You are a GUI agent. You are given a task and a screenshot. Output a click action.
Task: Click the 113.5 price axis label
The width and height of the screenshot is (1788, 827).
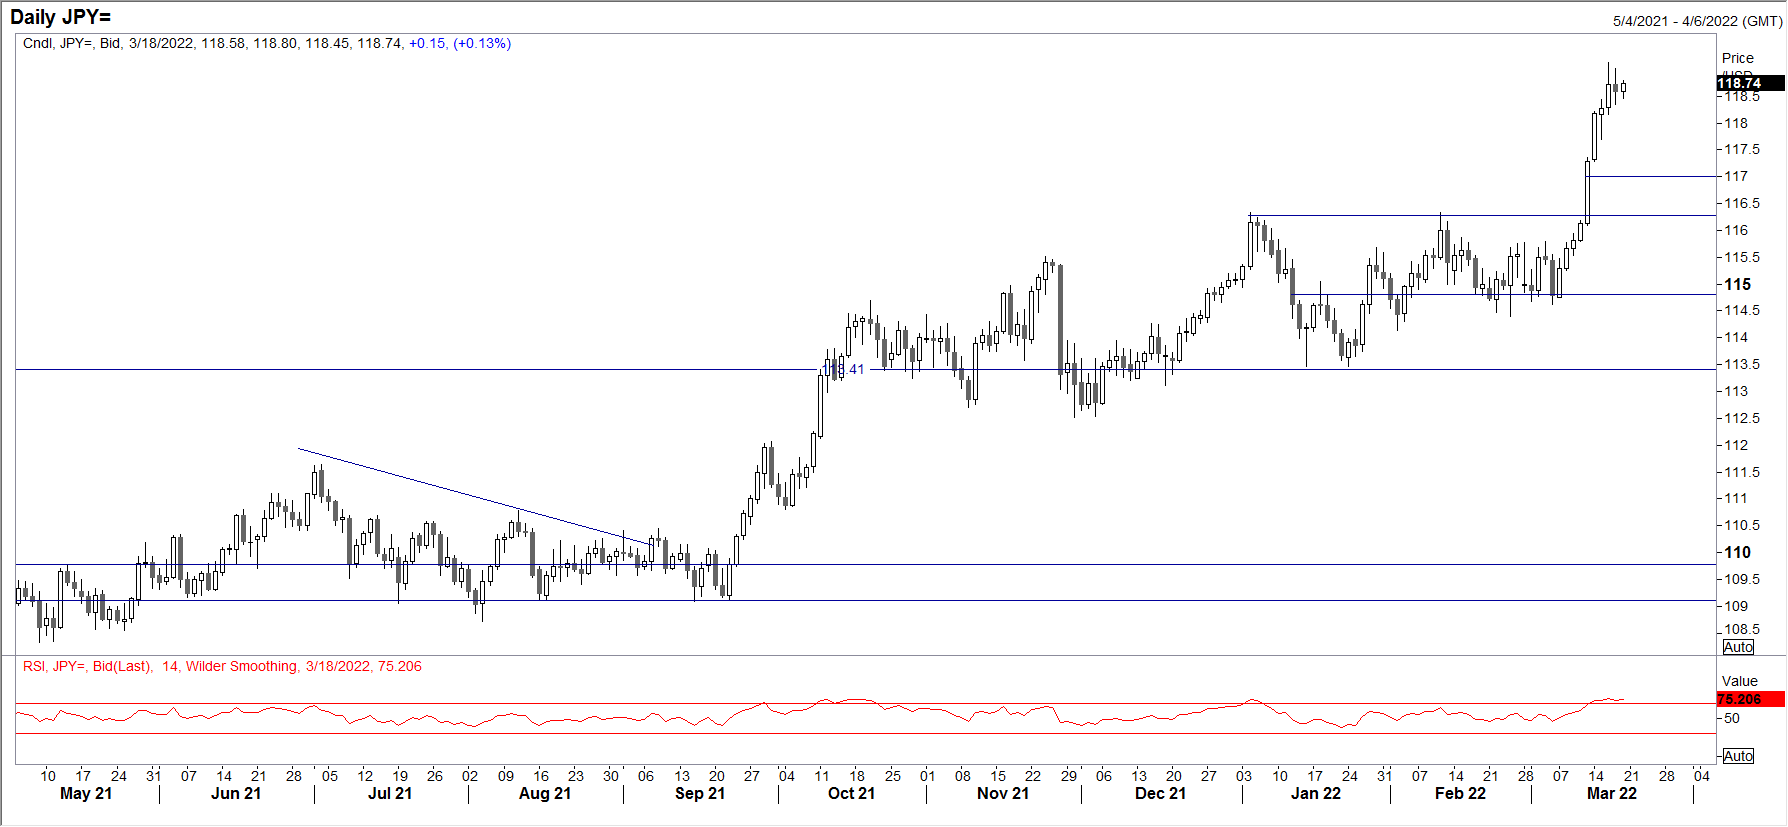(x=1742, y=364)
